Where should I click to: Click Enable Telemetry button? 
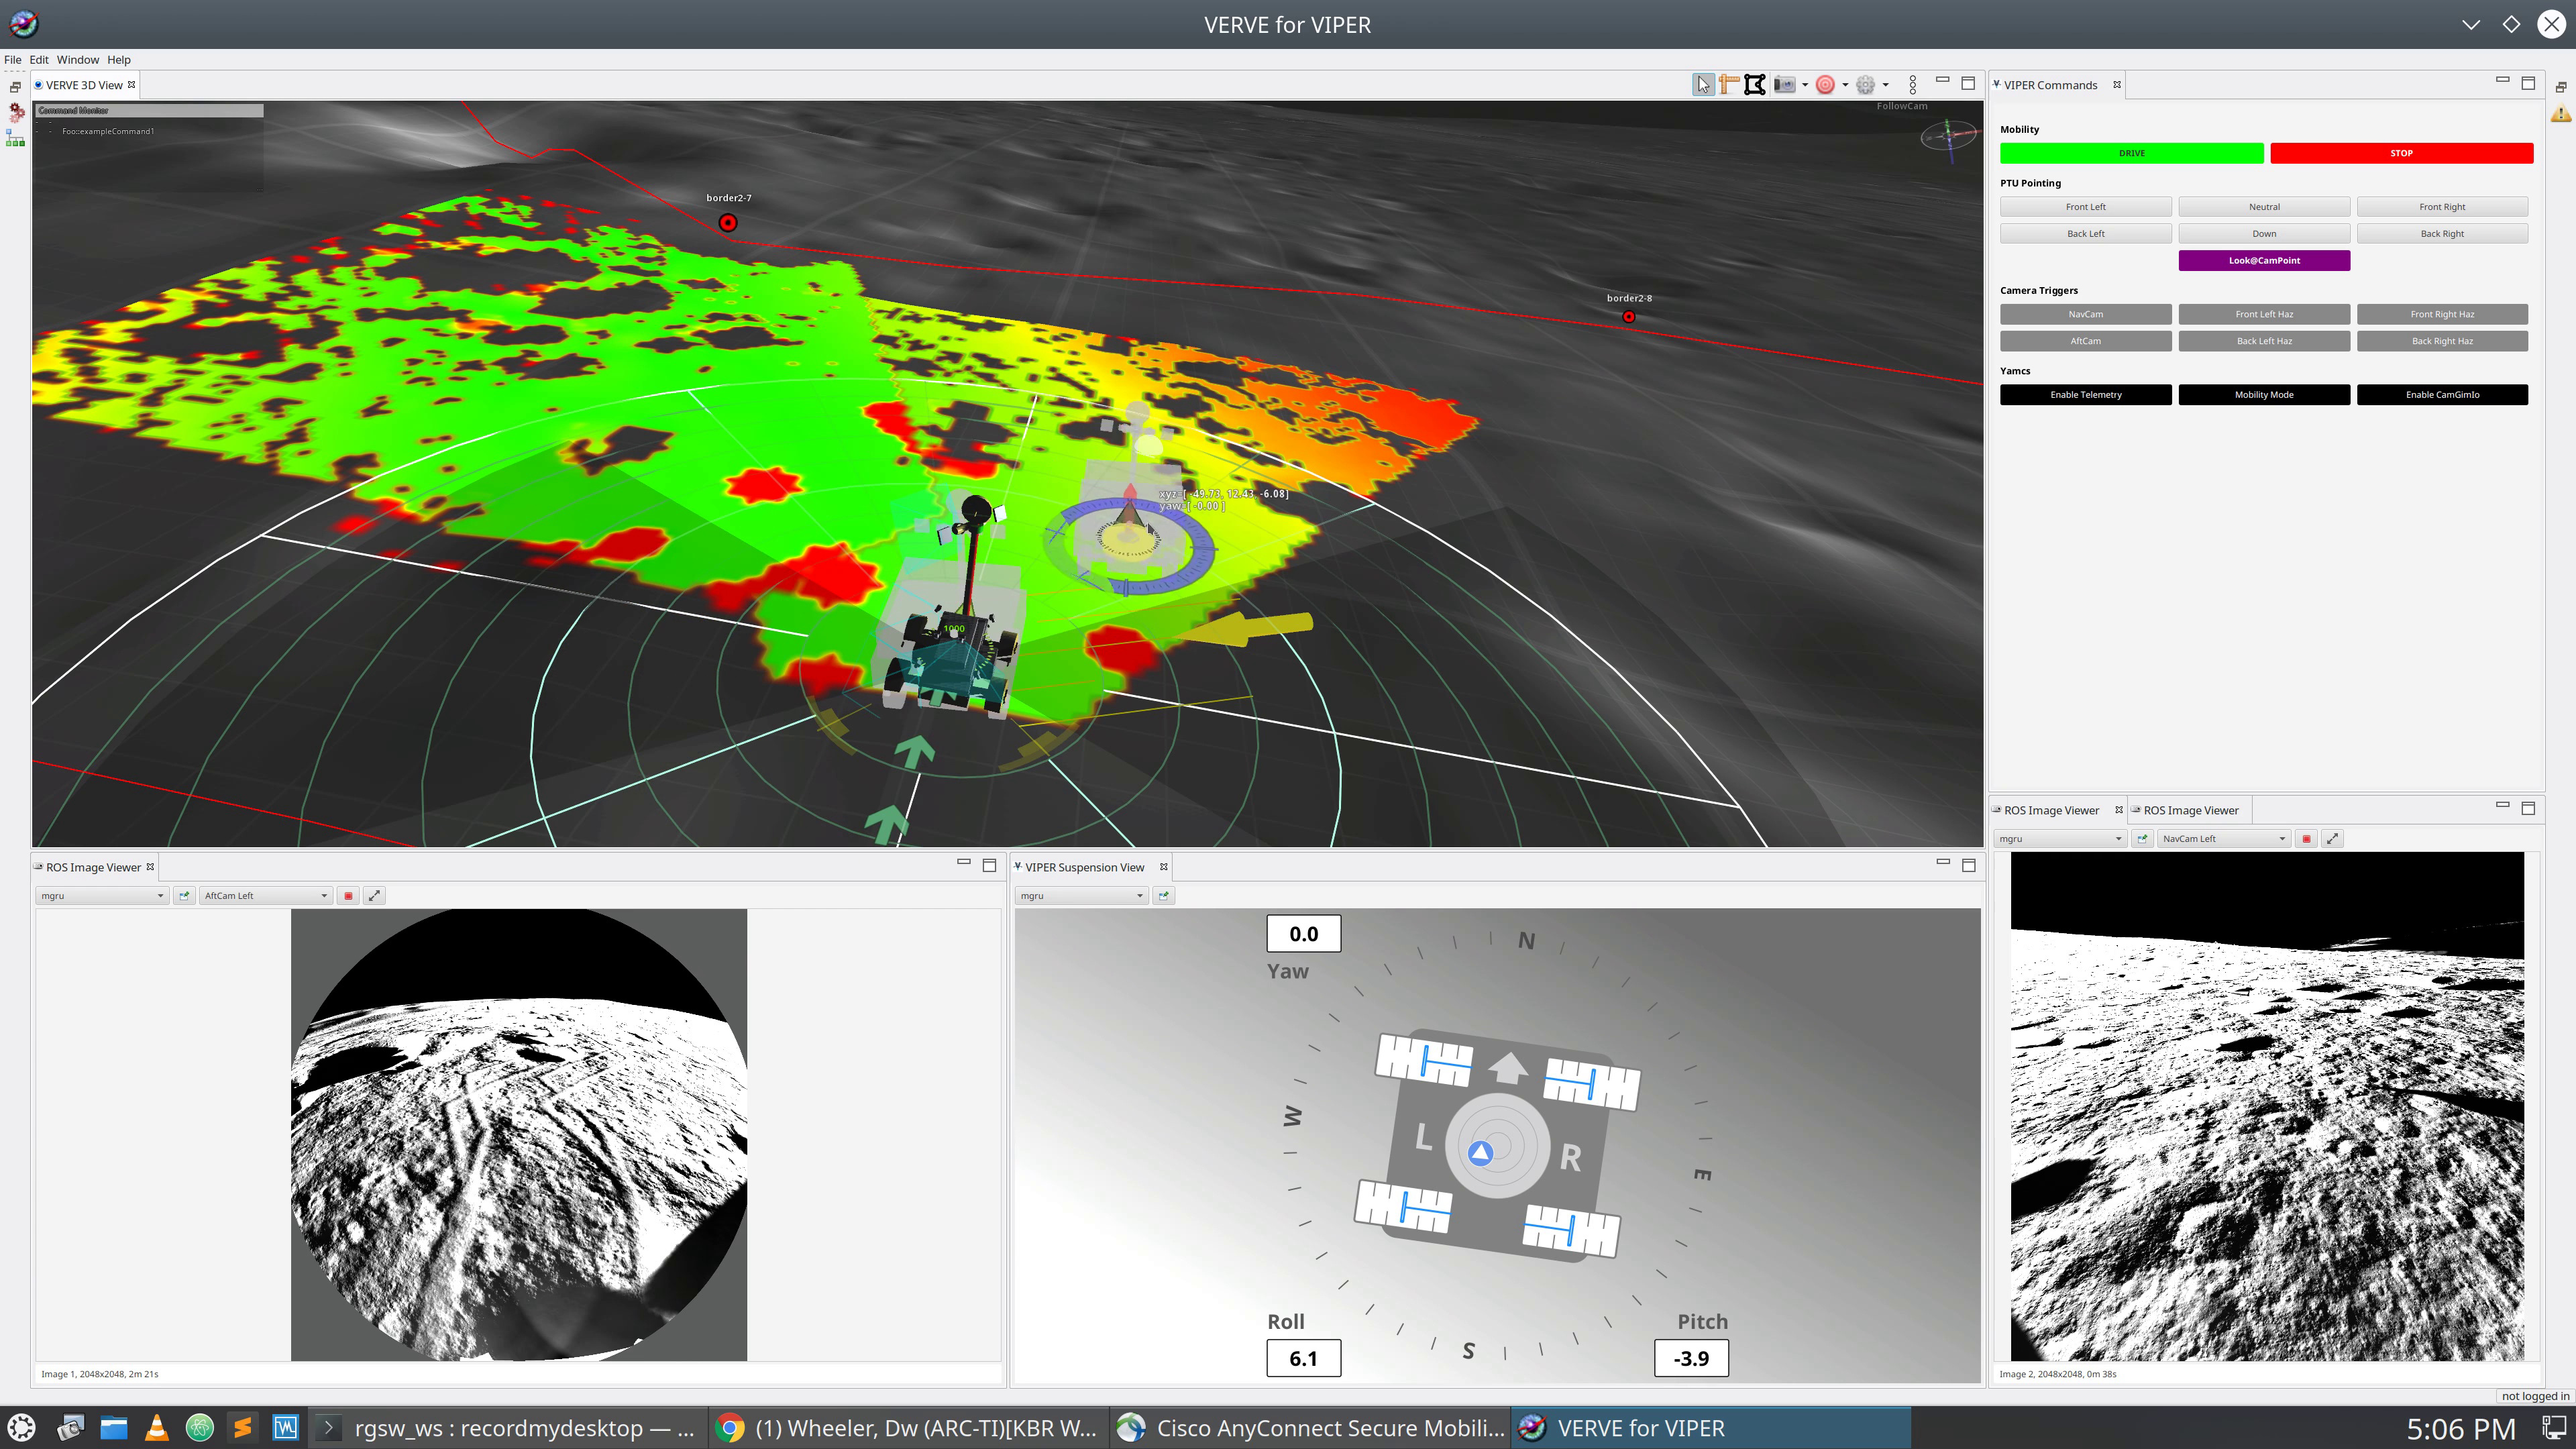[x=2085, y=395]
